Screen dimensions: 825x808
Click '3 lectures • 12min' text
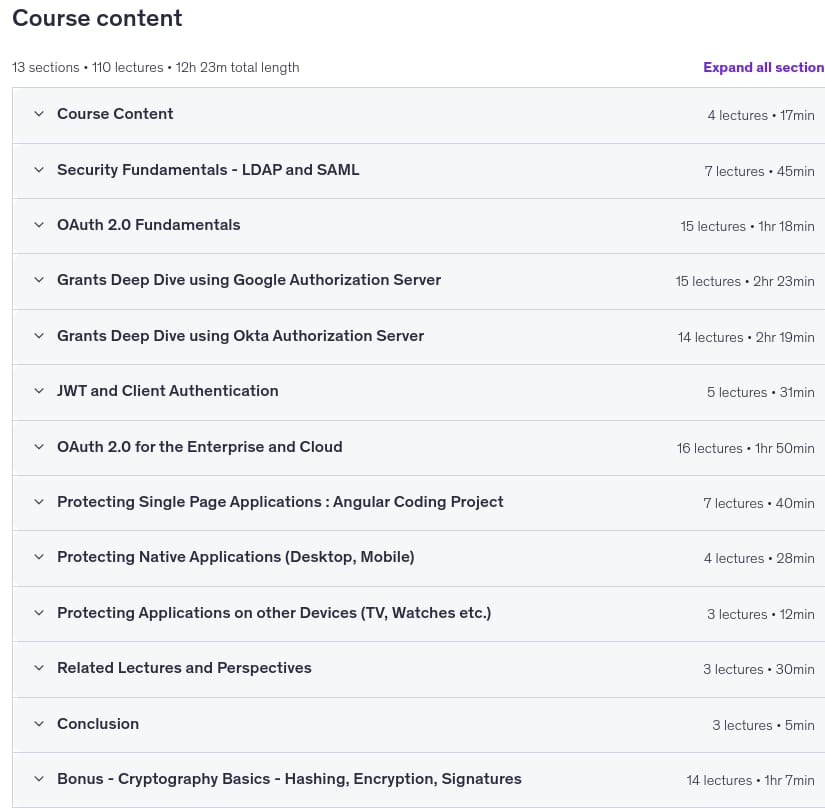click(x=761, y=614)
